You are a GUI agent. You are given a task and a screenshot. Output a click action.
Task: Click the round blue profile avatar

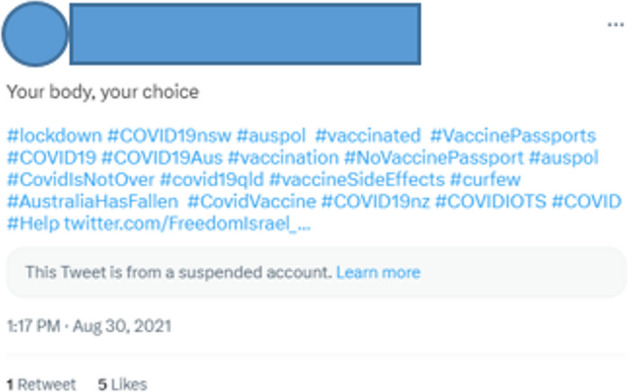(35, 34)
